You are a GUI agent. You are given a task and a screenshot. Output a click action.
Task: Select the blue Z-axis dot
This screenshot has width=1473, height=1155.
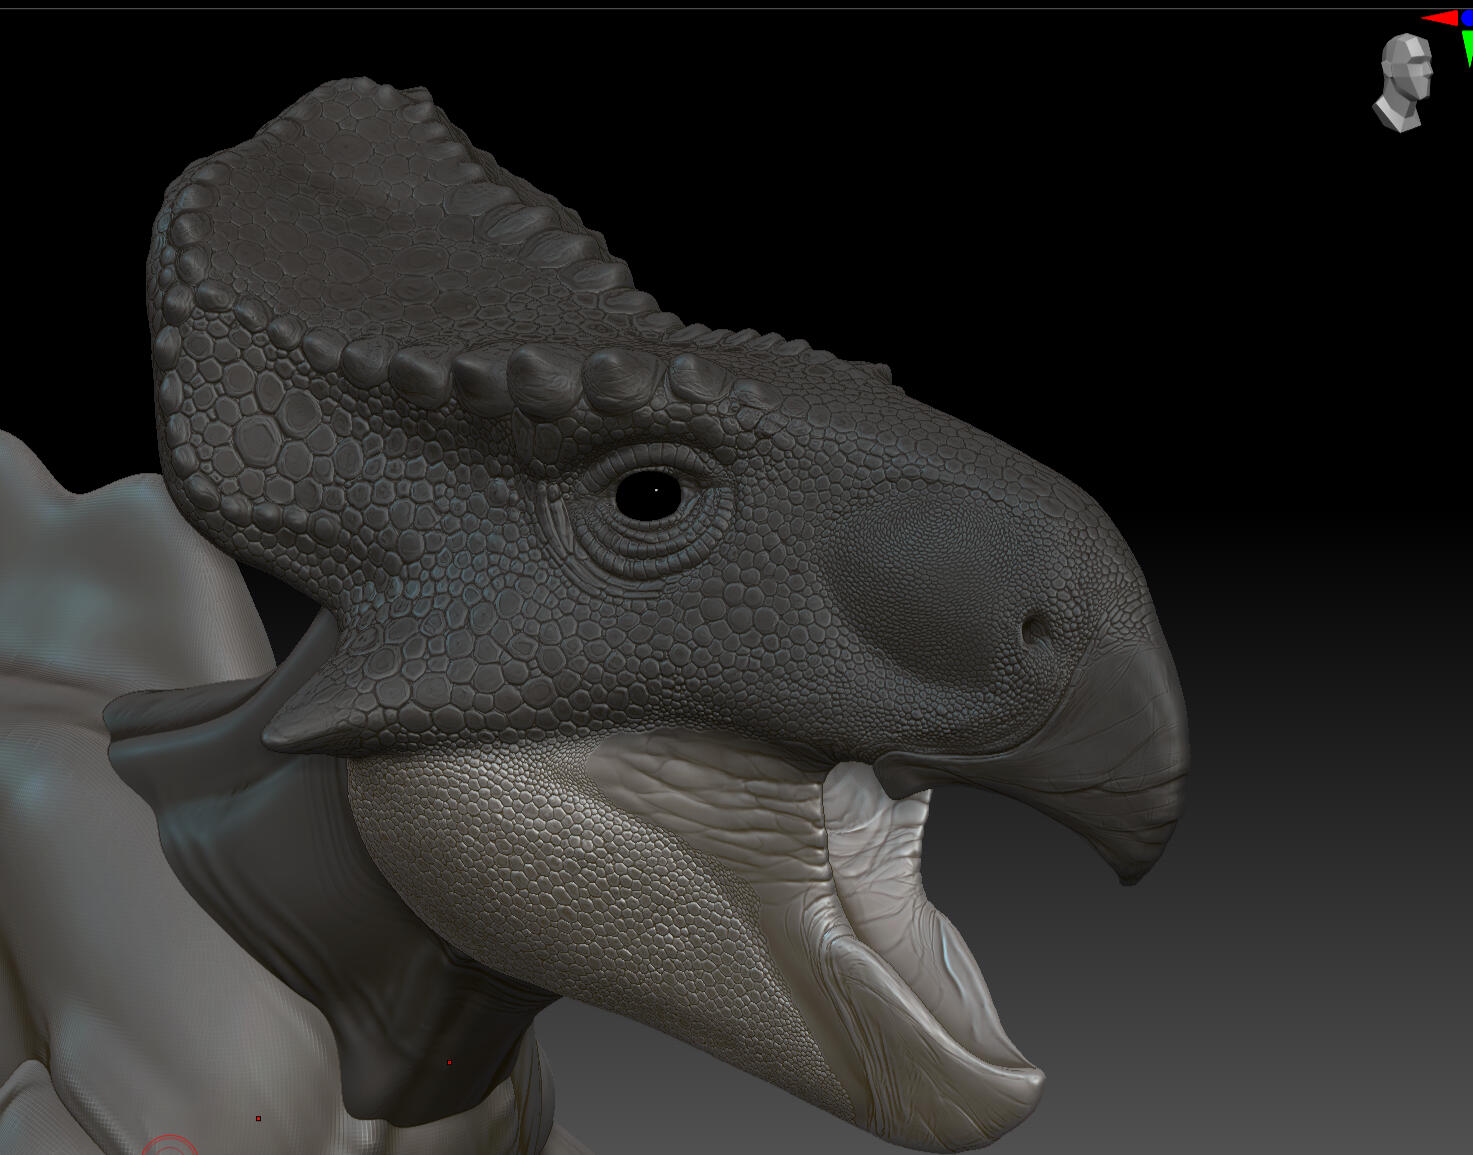tap(1467, 17)
